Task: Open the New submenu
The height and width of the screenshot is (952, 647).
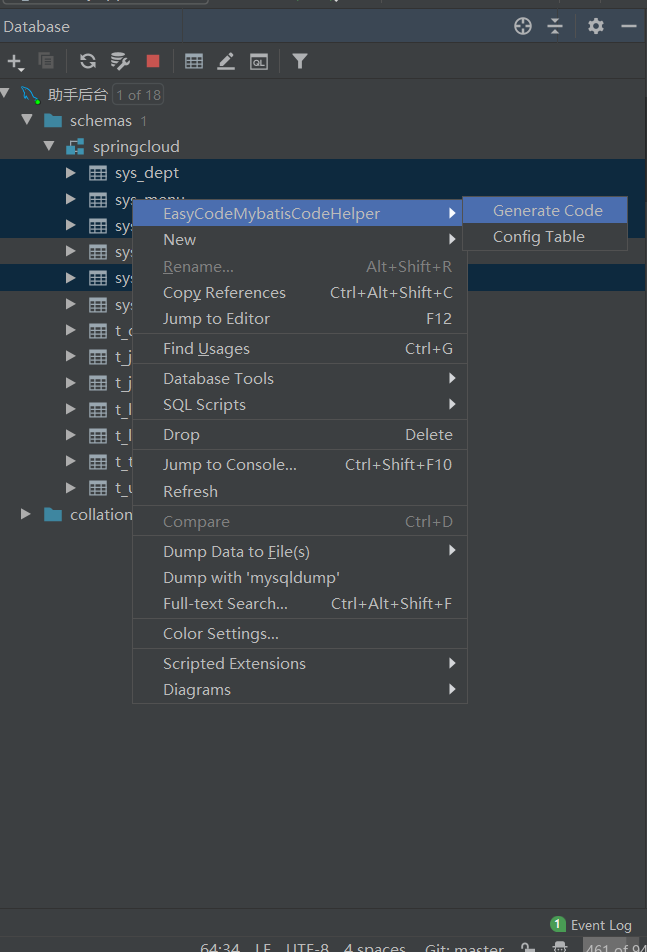Action: pos(178,239)
